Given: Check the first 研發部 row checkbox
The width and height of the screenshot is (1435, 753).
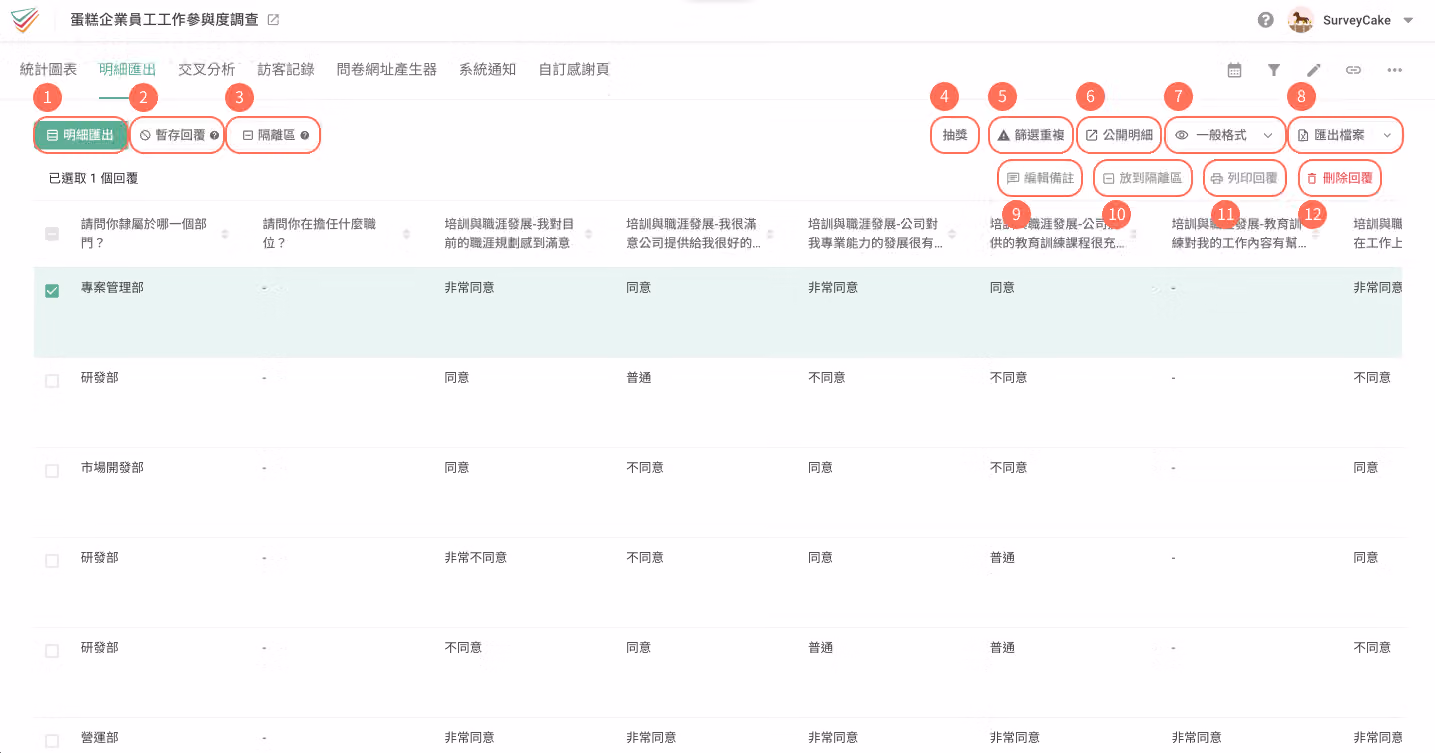Looking at the screenshot, I should pos(52,381).
